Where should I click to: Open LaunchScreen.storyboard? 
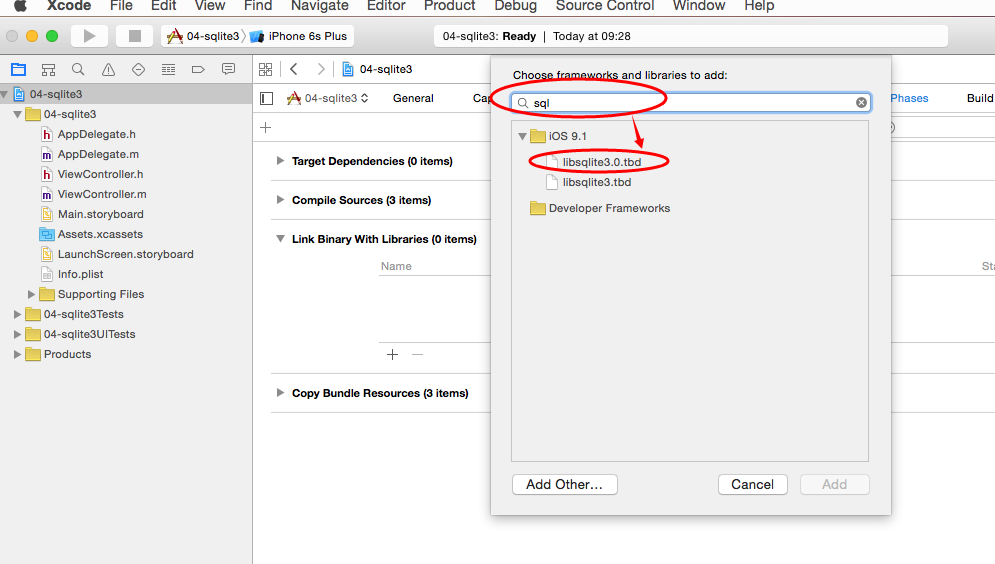tap(125, 254)
